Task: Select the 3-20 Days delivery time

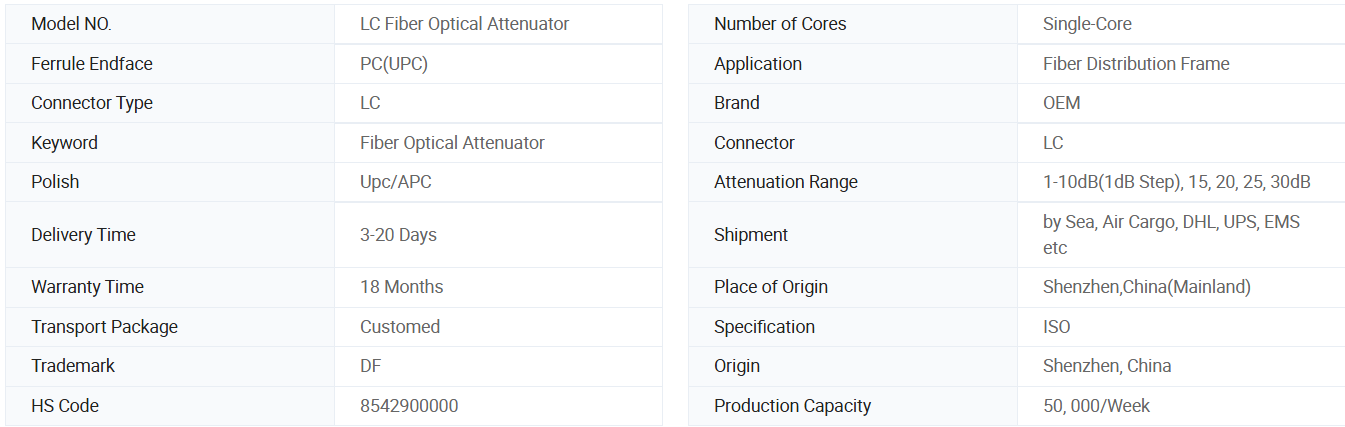Action: click(x=398, y=235)
